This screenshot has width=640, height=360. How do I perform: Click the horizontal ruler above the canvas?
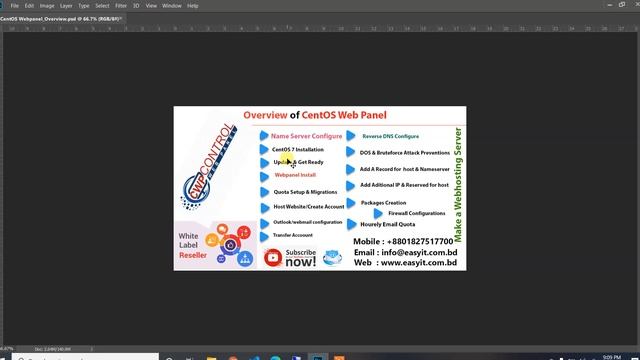[320, 29]
